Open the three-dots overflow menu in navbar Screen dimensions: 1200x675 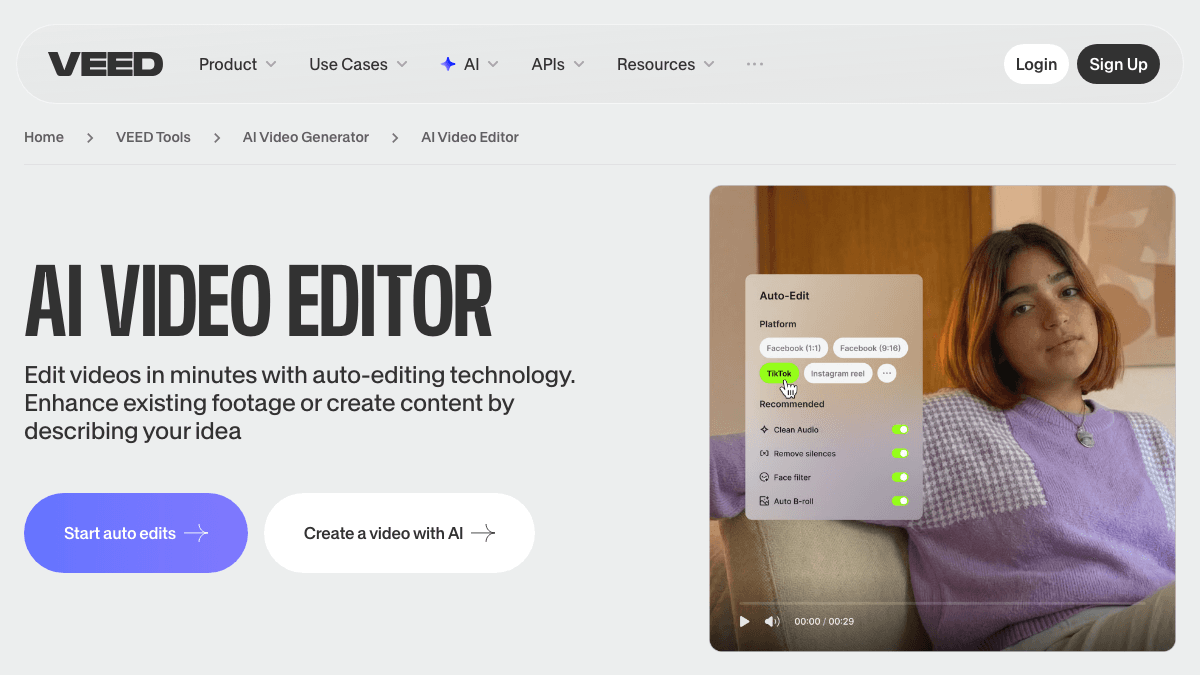coord(755,64)
